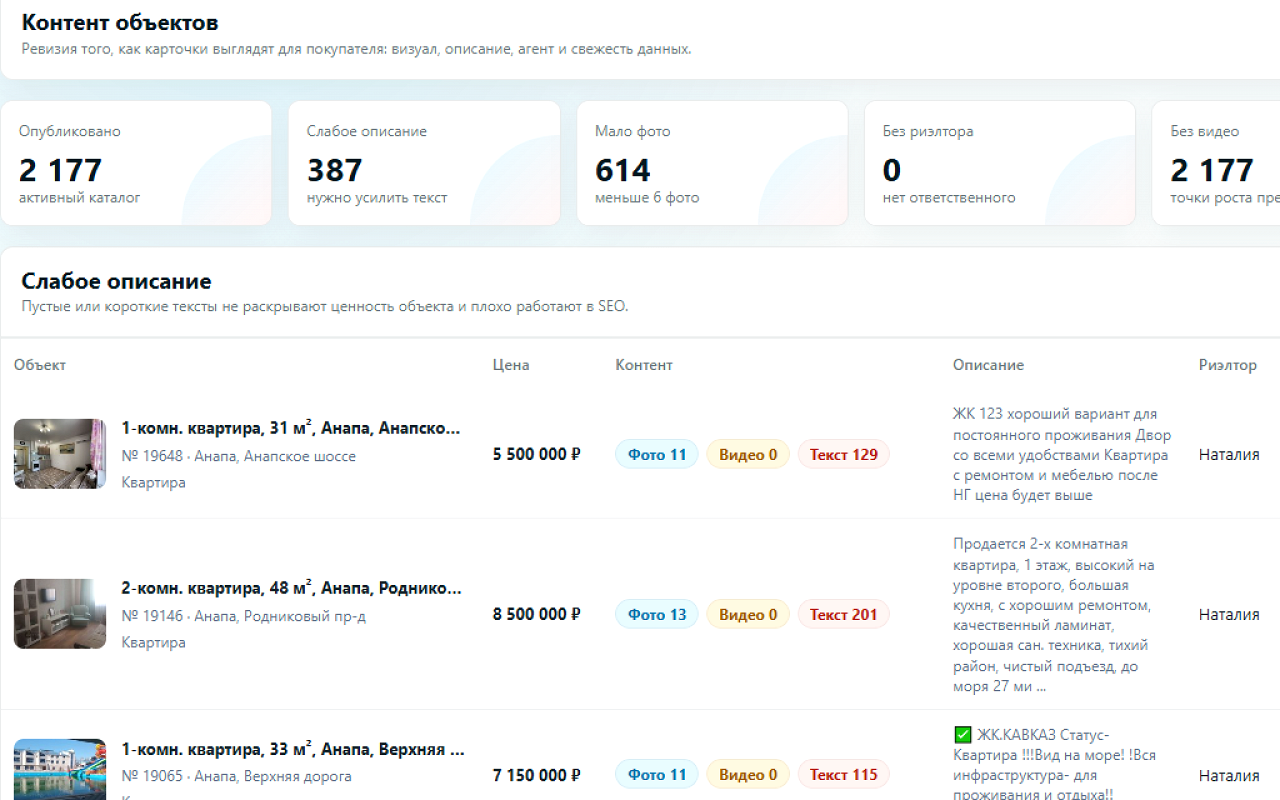The width and height of the screenshot is (1280, 800).
Task: Click realtor Наталия in the № 19648 row
Action: point(1229,454)
